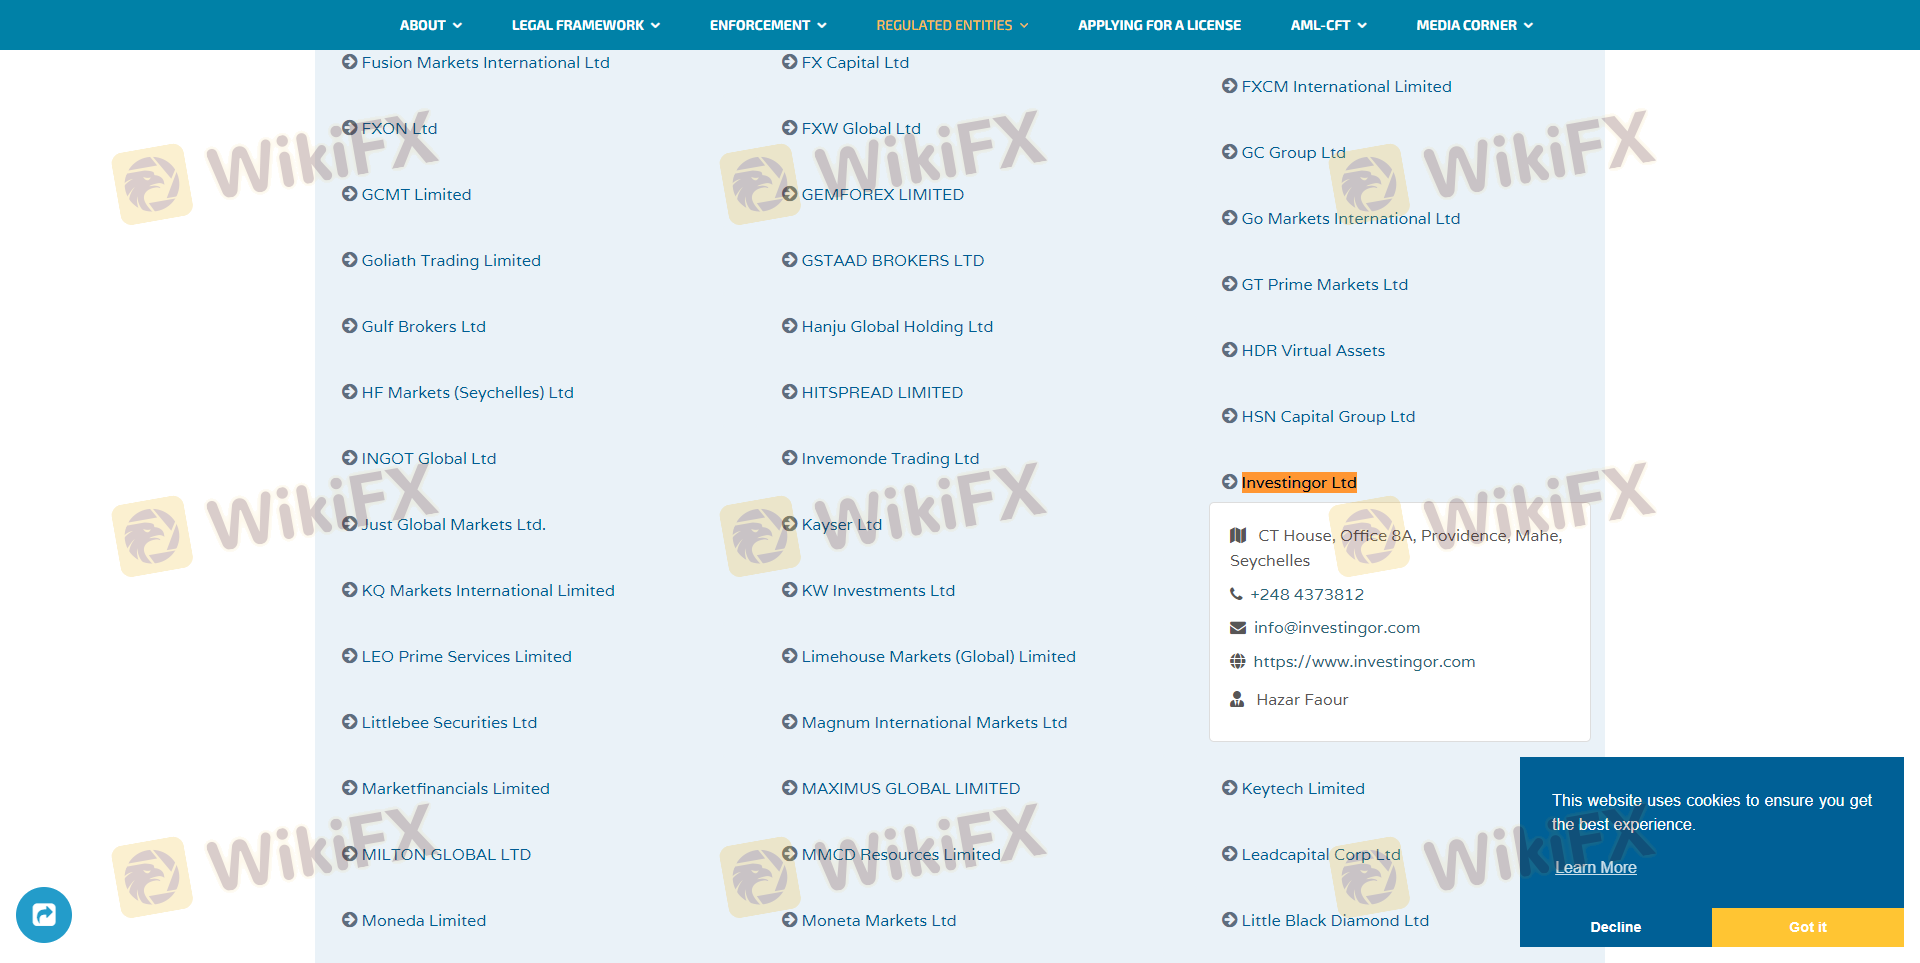Click arrow icon beside Invemonde Trading Ltd
This screenshot has width=1920, height=963.
click(x=790, y=458)
